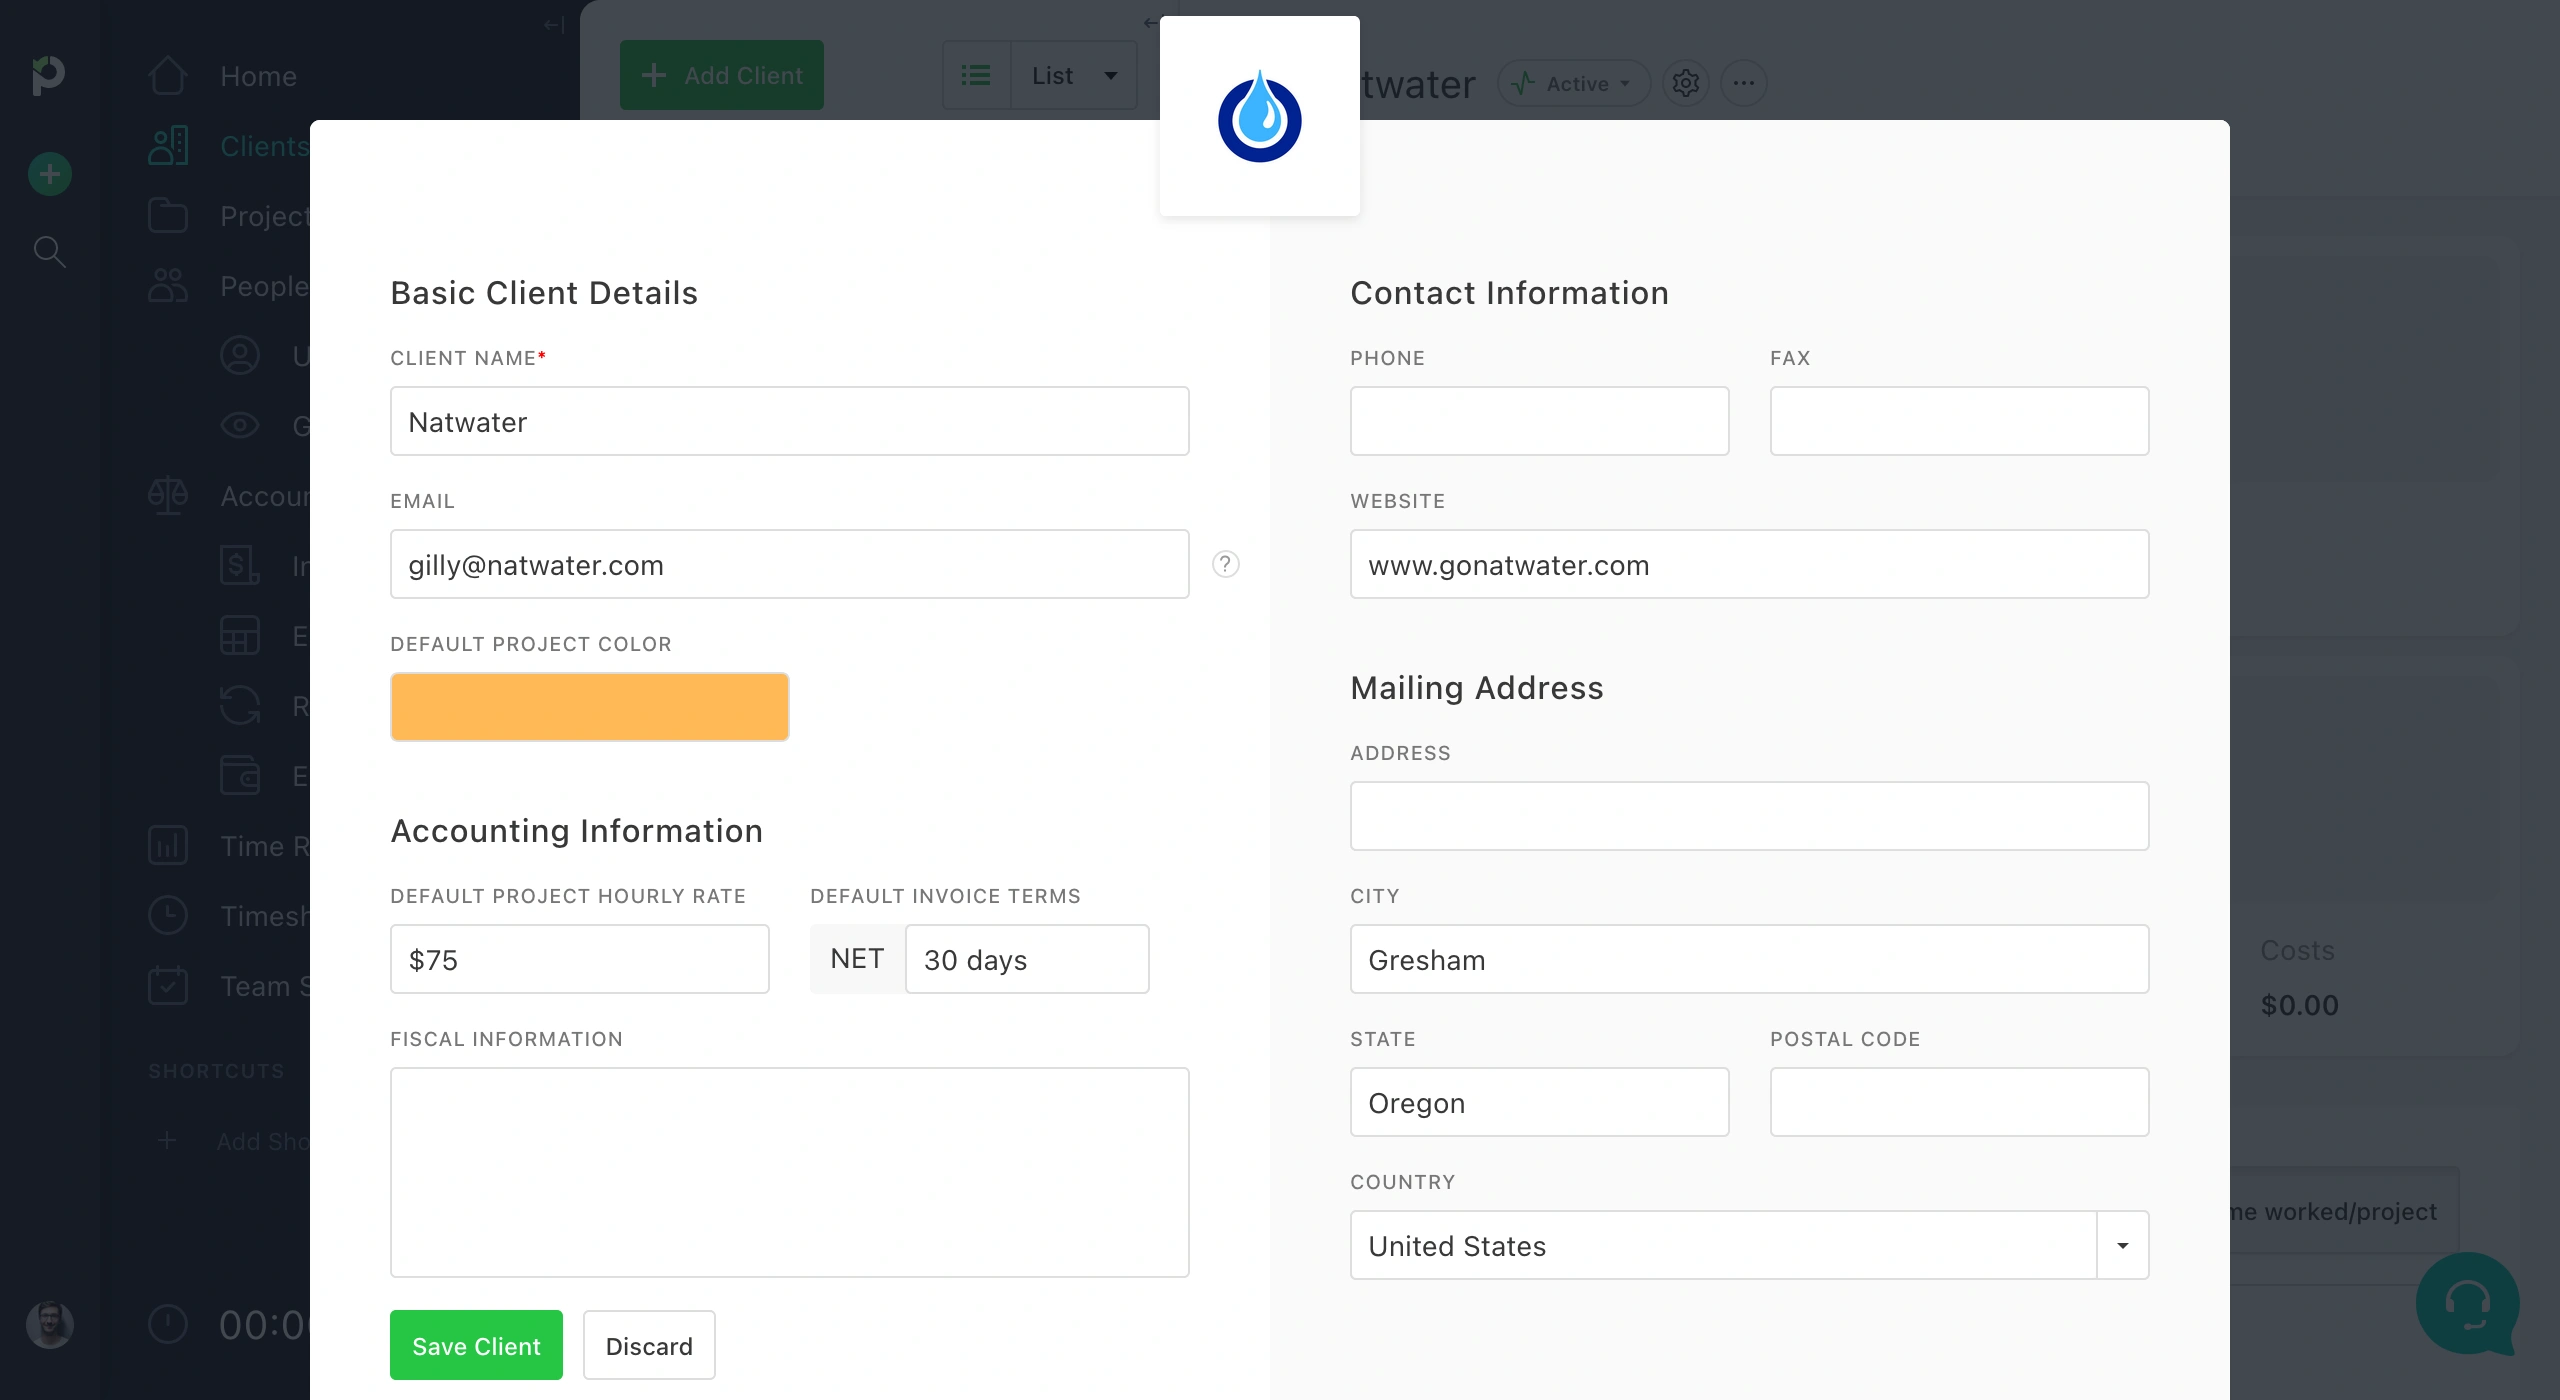Click the user avatar at bottom left
The width and height of the screenshot is (2560, 1400).
coord(49,1324)
